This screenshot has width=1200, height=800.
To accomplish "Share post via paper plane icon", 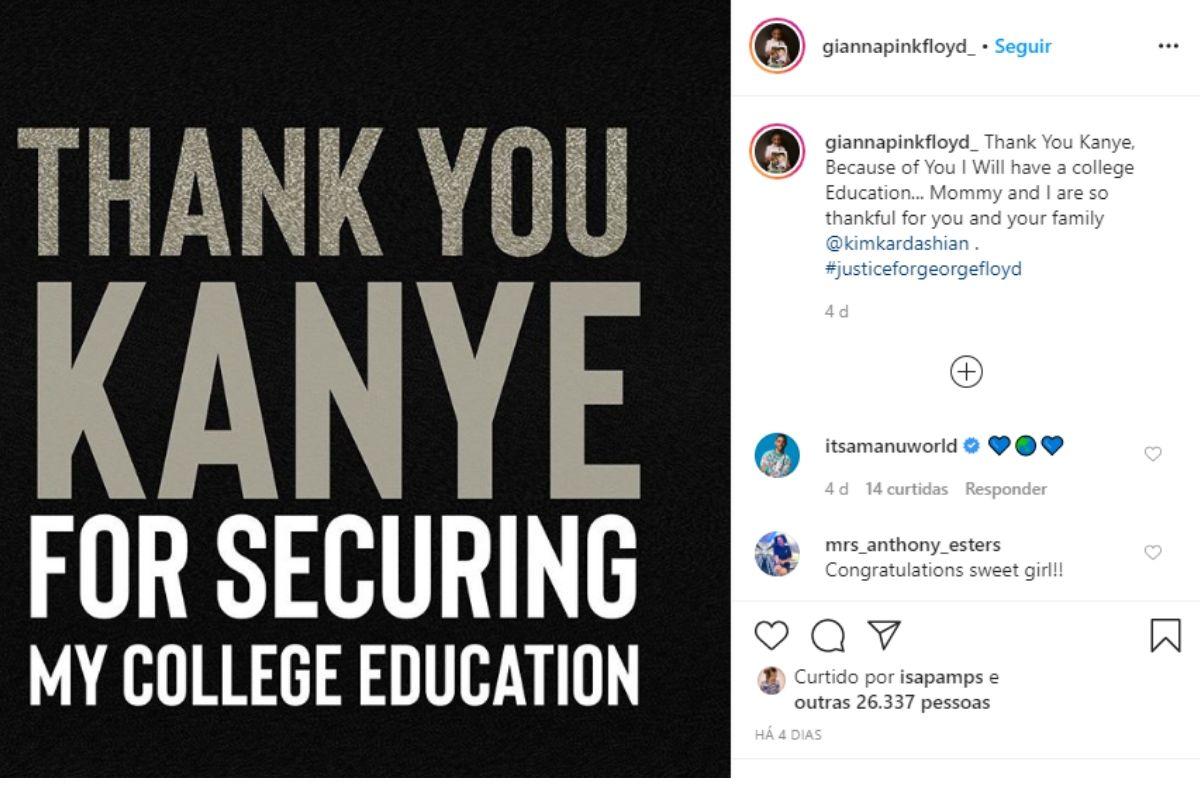I will pyautogui.click(x=884, y=635).
